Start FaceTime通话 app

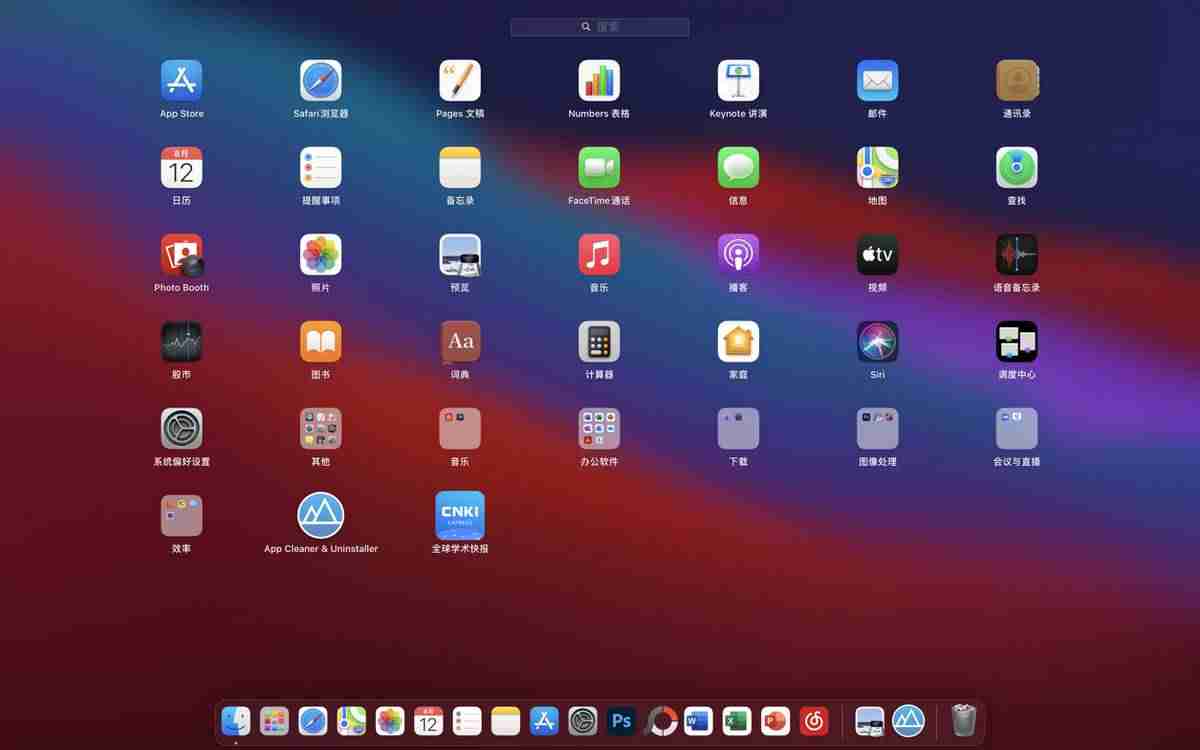[599, 168]
